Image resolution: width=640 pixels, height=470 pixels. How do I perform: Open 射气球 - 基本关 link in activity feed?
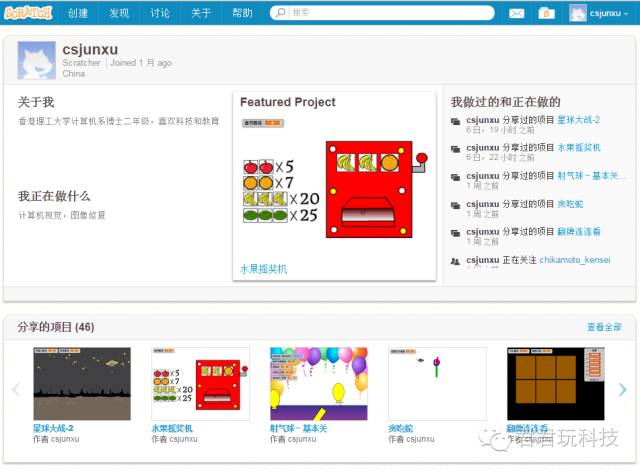click(590, 175)
